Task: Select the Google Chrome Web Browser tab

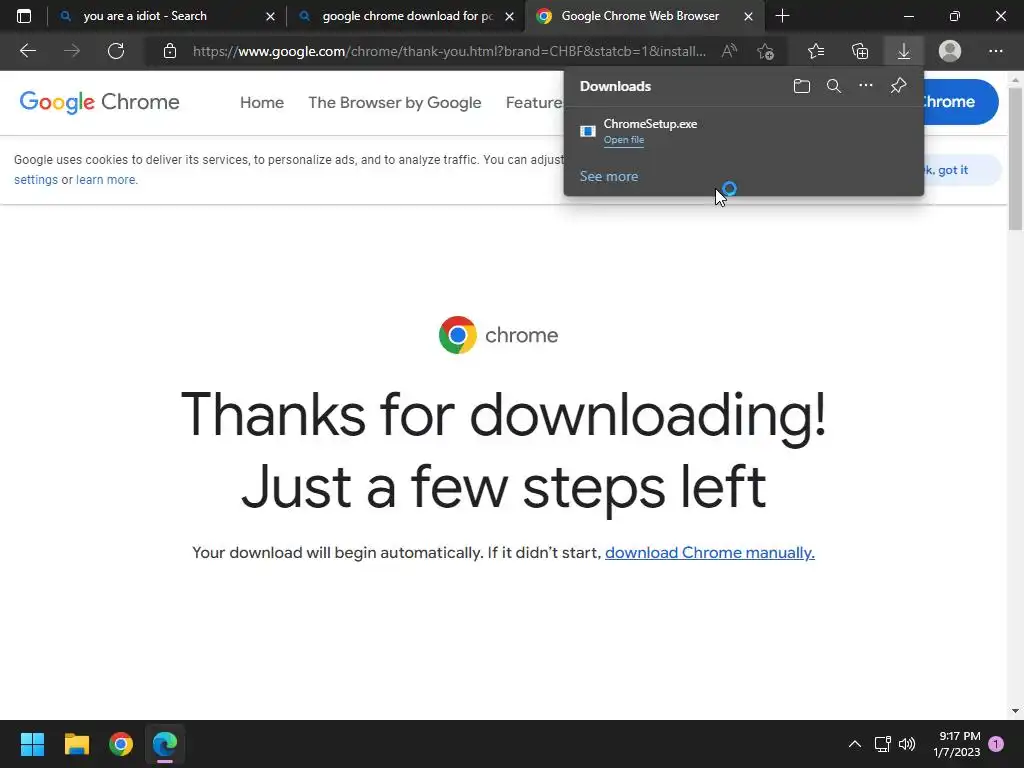Action: point(645,16)
